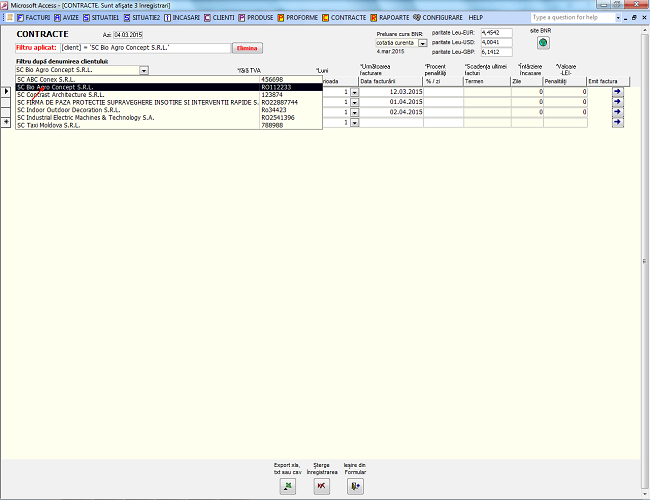Image resolution: width=650 pixels, height=500 pixels.
Task: Open the CLIENTI menu item
Action: point(219,17)
